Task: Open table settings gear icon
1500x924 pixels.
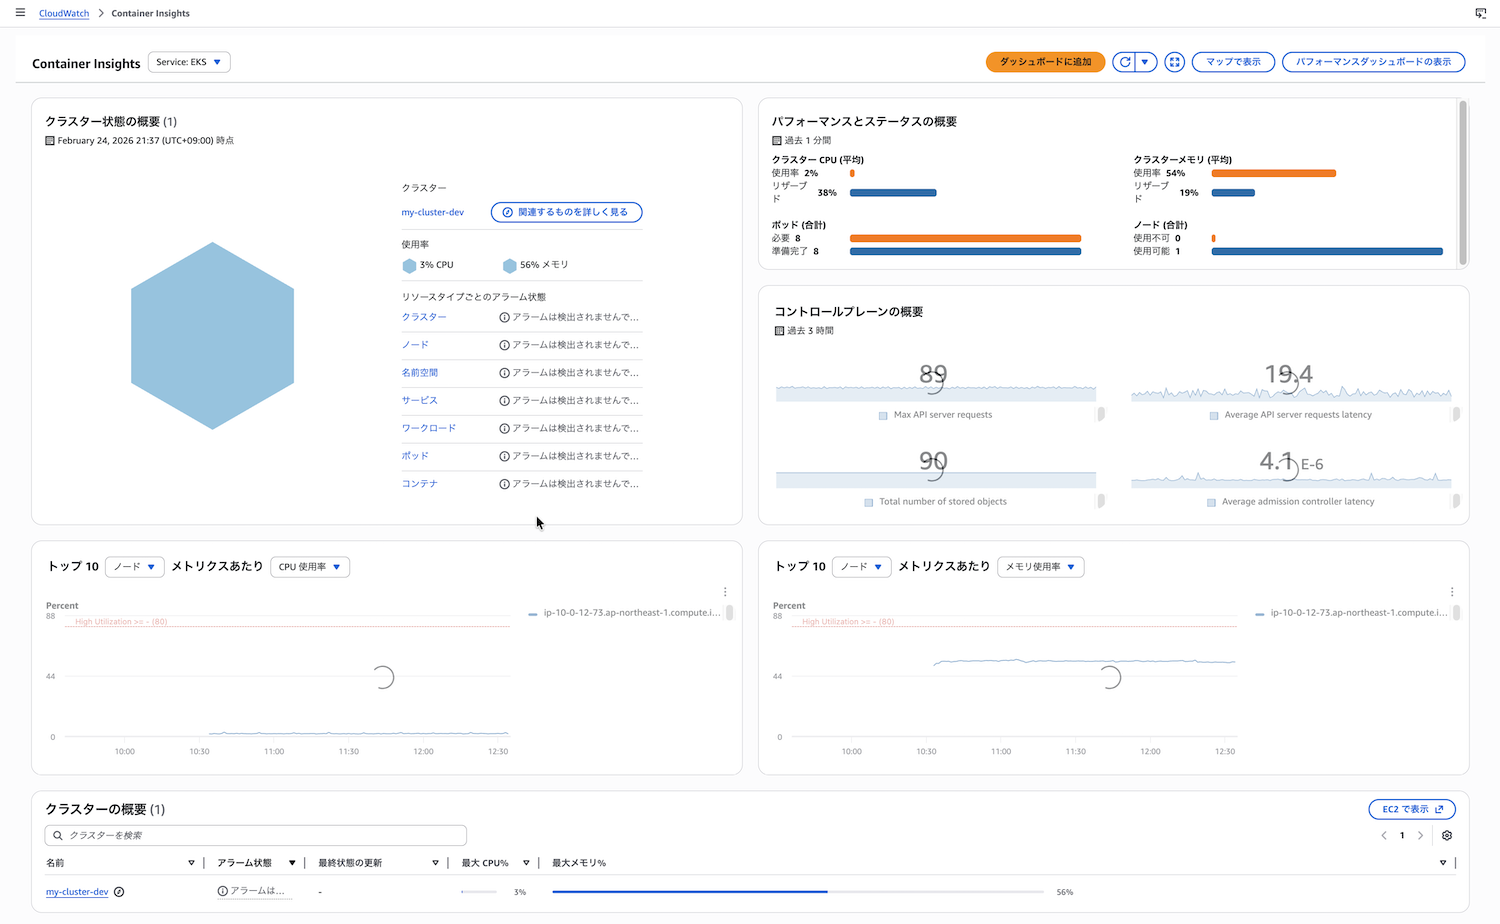Action: [x=1447, y=836]
